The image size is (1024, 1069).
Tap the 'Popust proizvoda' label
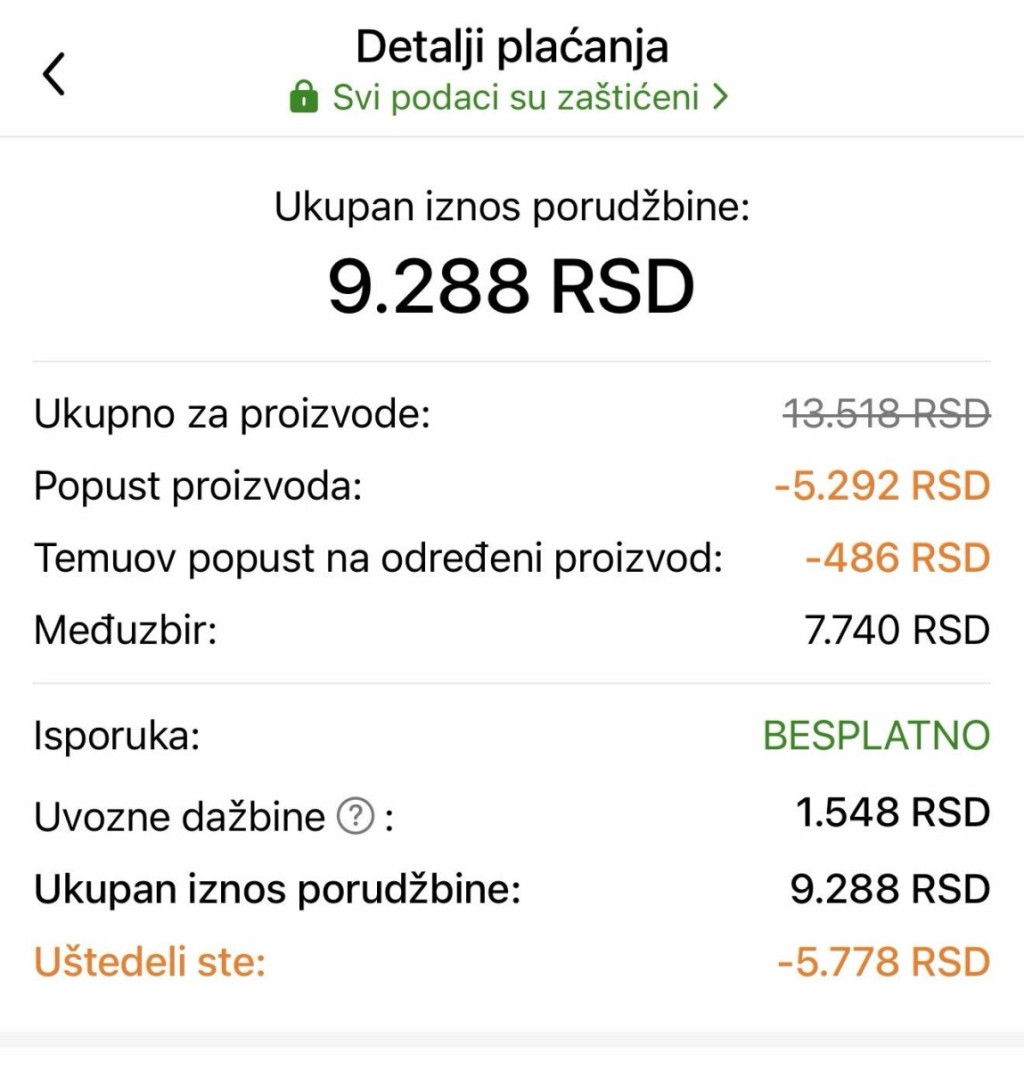point(198,486)
